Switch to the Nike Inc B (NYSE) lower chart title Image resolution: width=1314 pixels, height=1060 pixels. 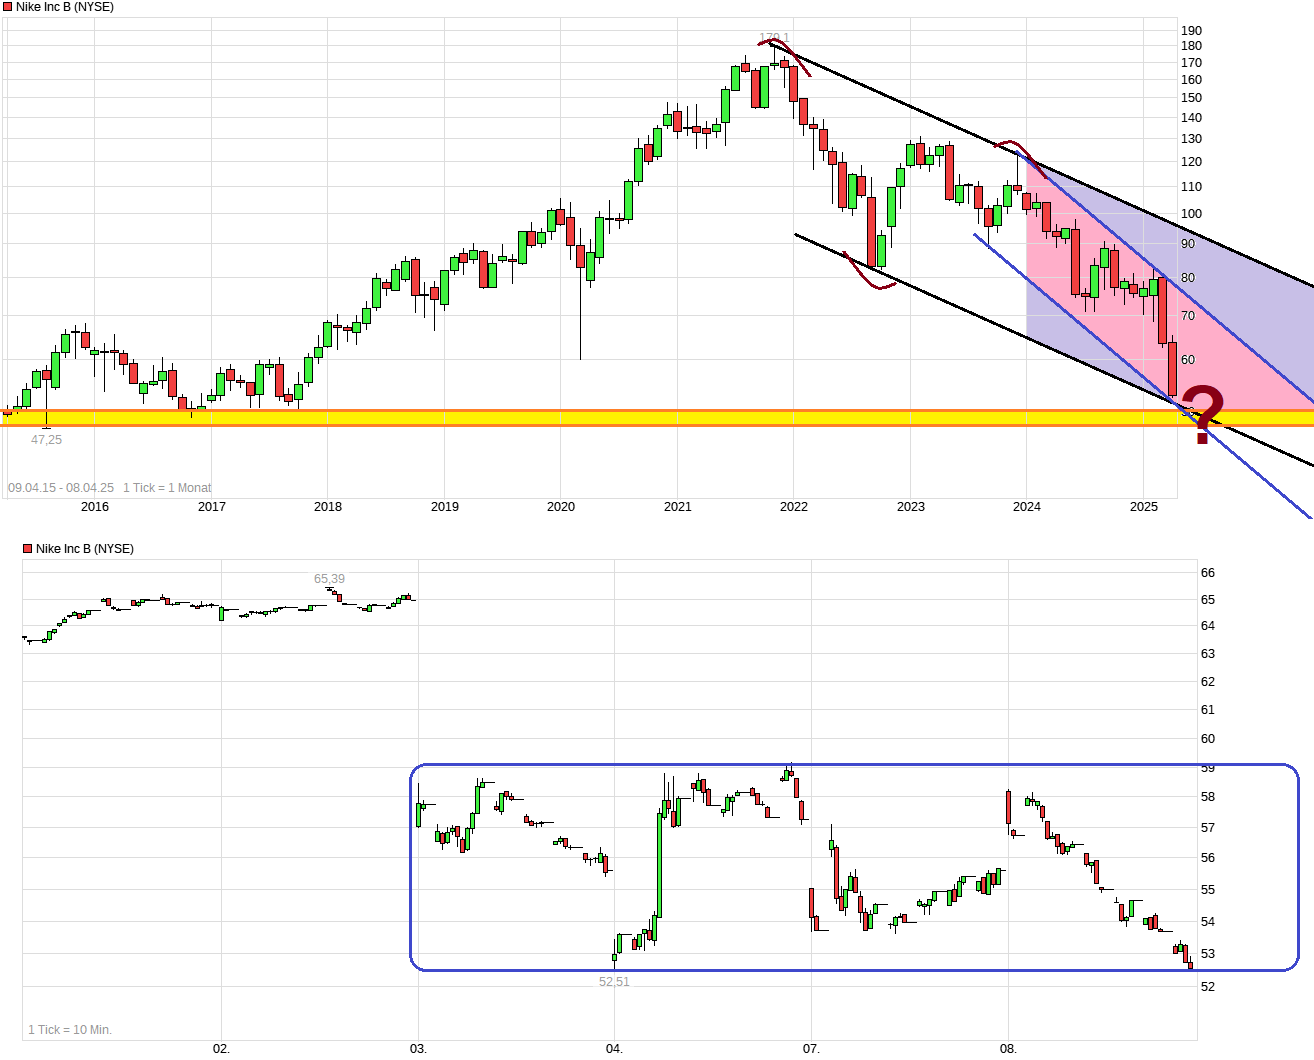click(85, 548)
